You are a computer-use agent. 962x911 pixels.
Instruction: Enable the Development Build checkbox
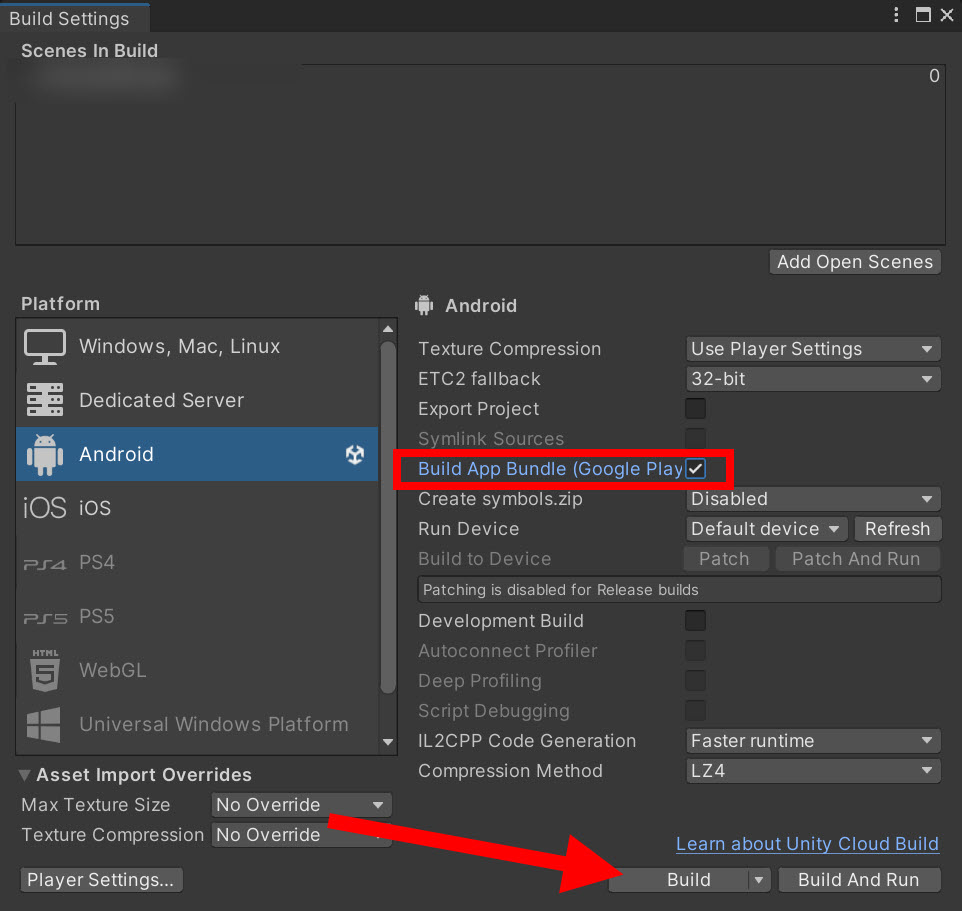tap(695, 621)
